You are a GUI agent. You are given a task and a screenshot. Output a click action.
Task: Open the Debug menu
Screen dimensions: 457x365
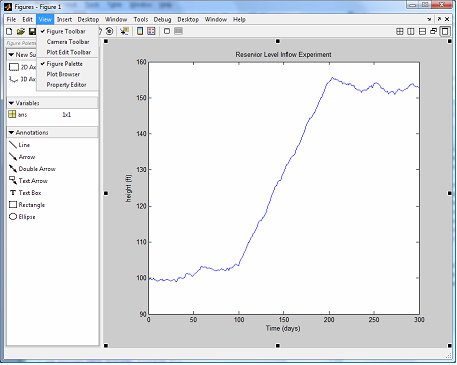pos(162,19)
